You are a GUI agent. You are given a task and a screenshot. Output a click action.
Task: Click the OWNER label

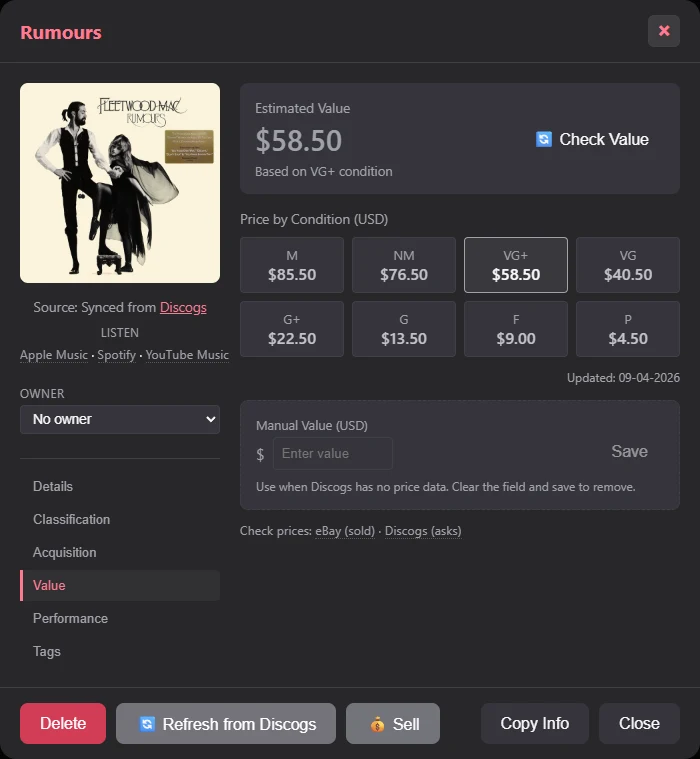42,394
